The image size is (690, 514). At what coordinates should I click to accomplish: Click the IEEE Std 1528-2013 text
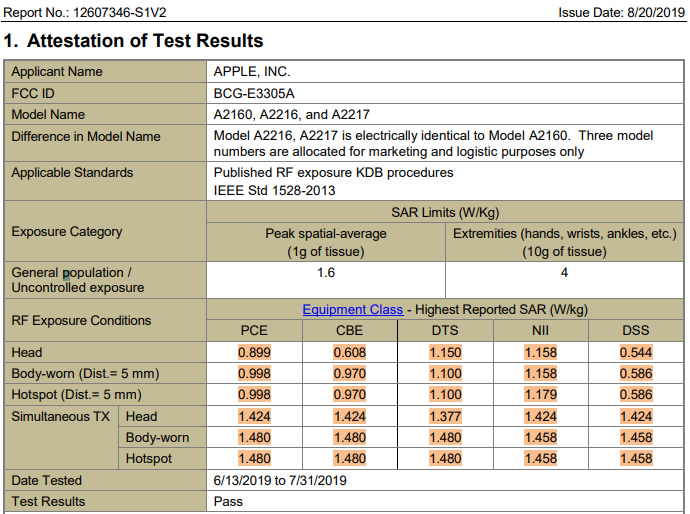[x=274, y=190]
